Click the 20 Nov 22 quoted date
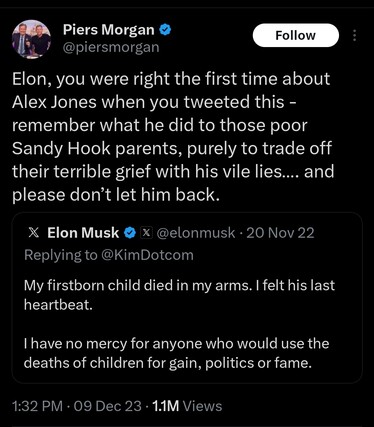This screenshot has height=427, width=374. point(280,233)
